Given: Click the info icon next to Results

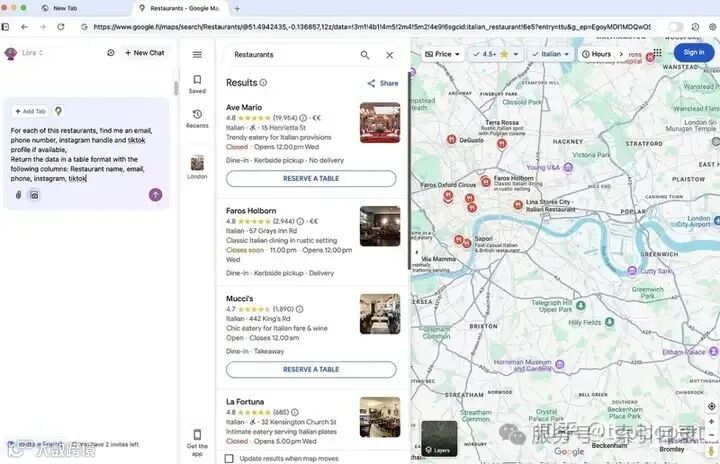Looking at the screenshot, I should [x=263, y=83].
